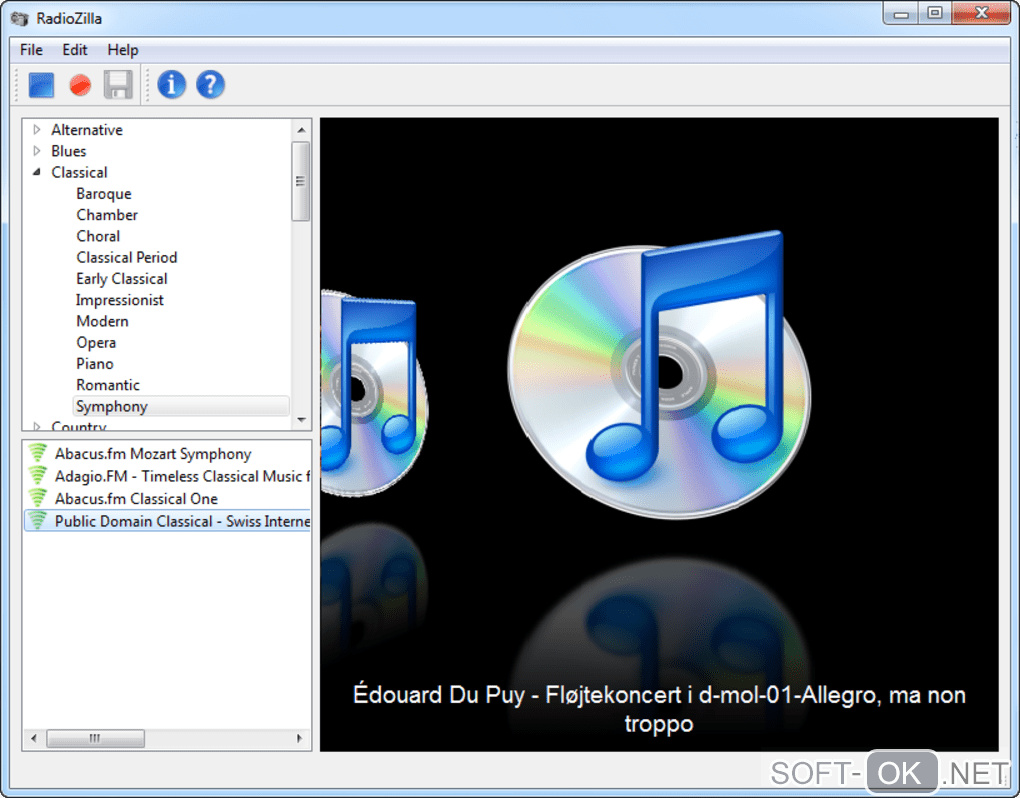Click the station list scrollbar right arrow
This screenshot has width=1020, height=798.
point(299,738)
